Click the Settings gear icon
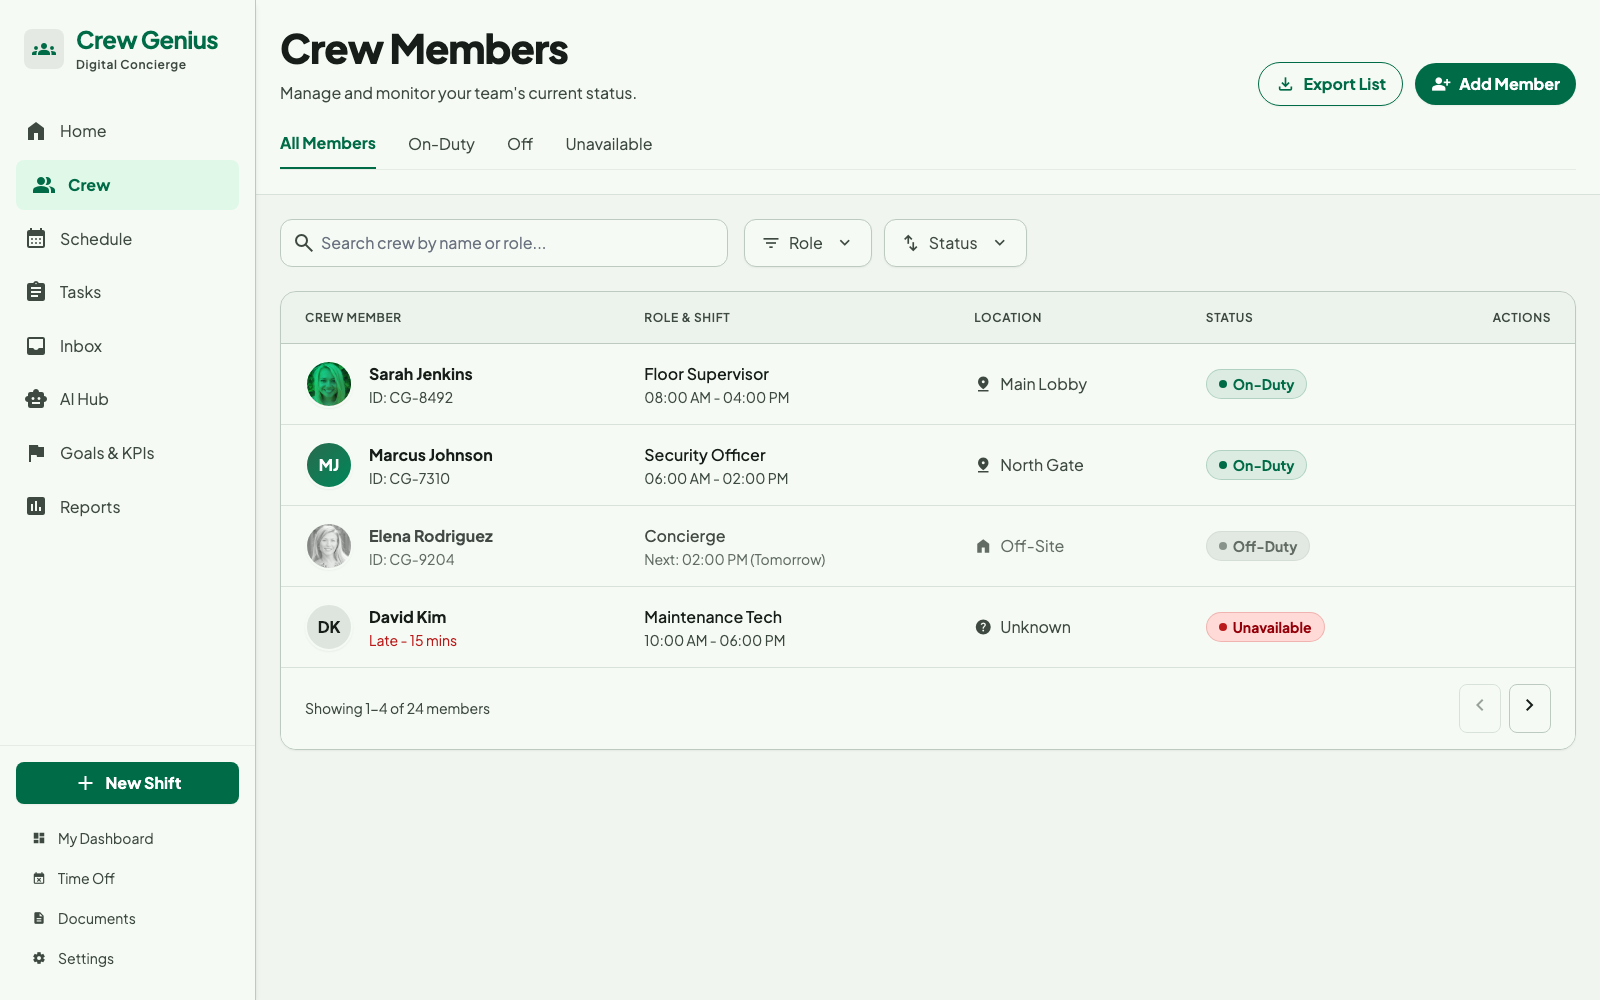The image size is (1600, 1000). click(39, 958)
